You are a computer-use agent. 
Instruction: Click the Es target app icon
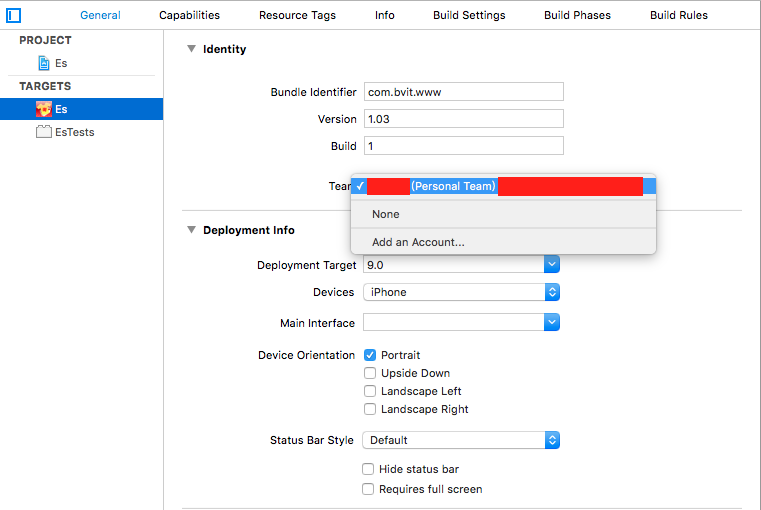point(44,109)
